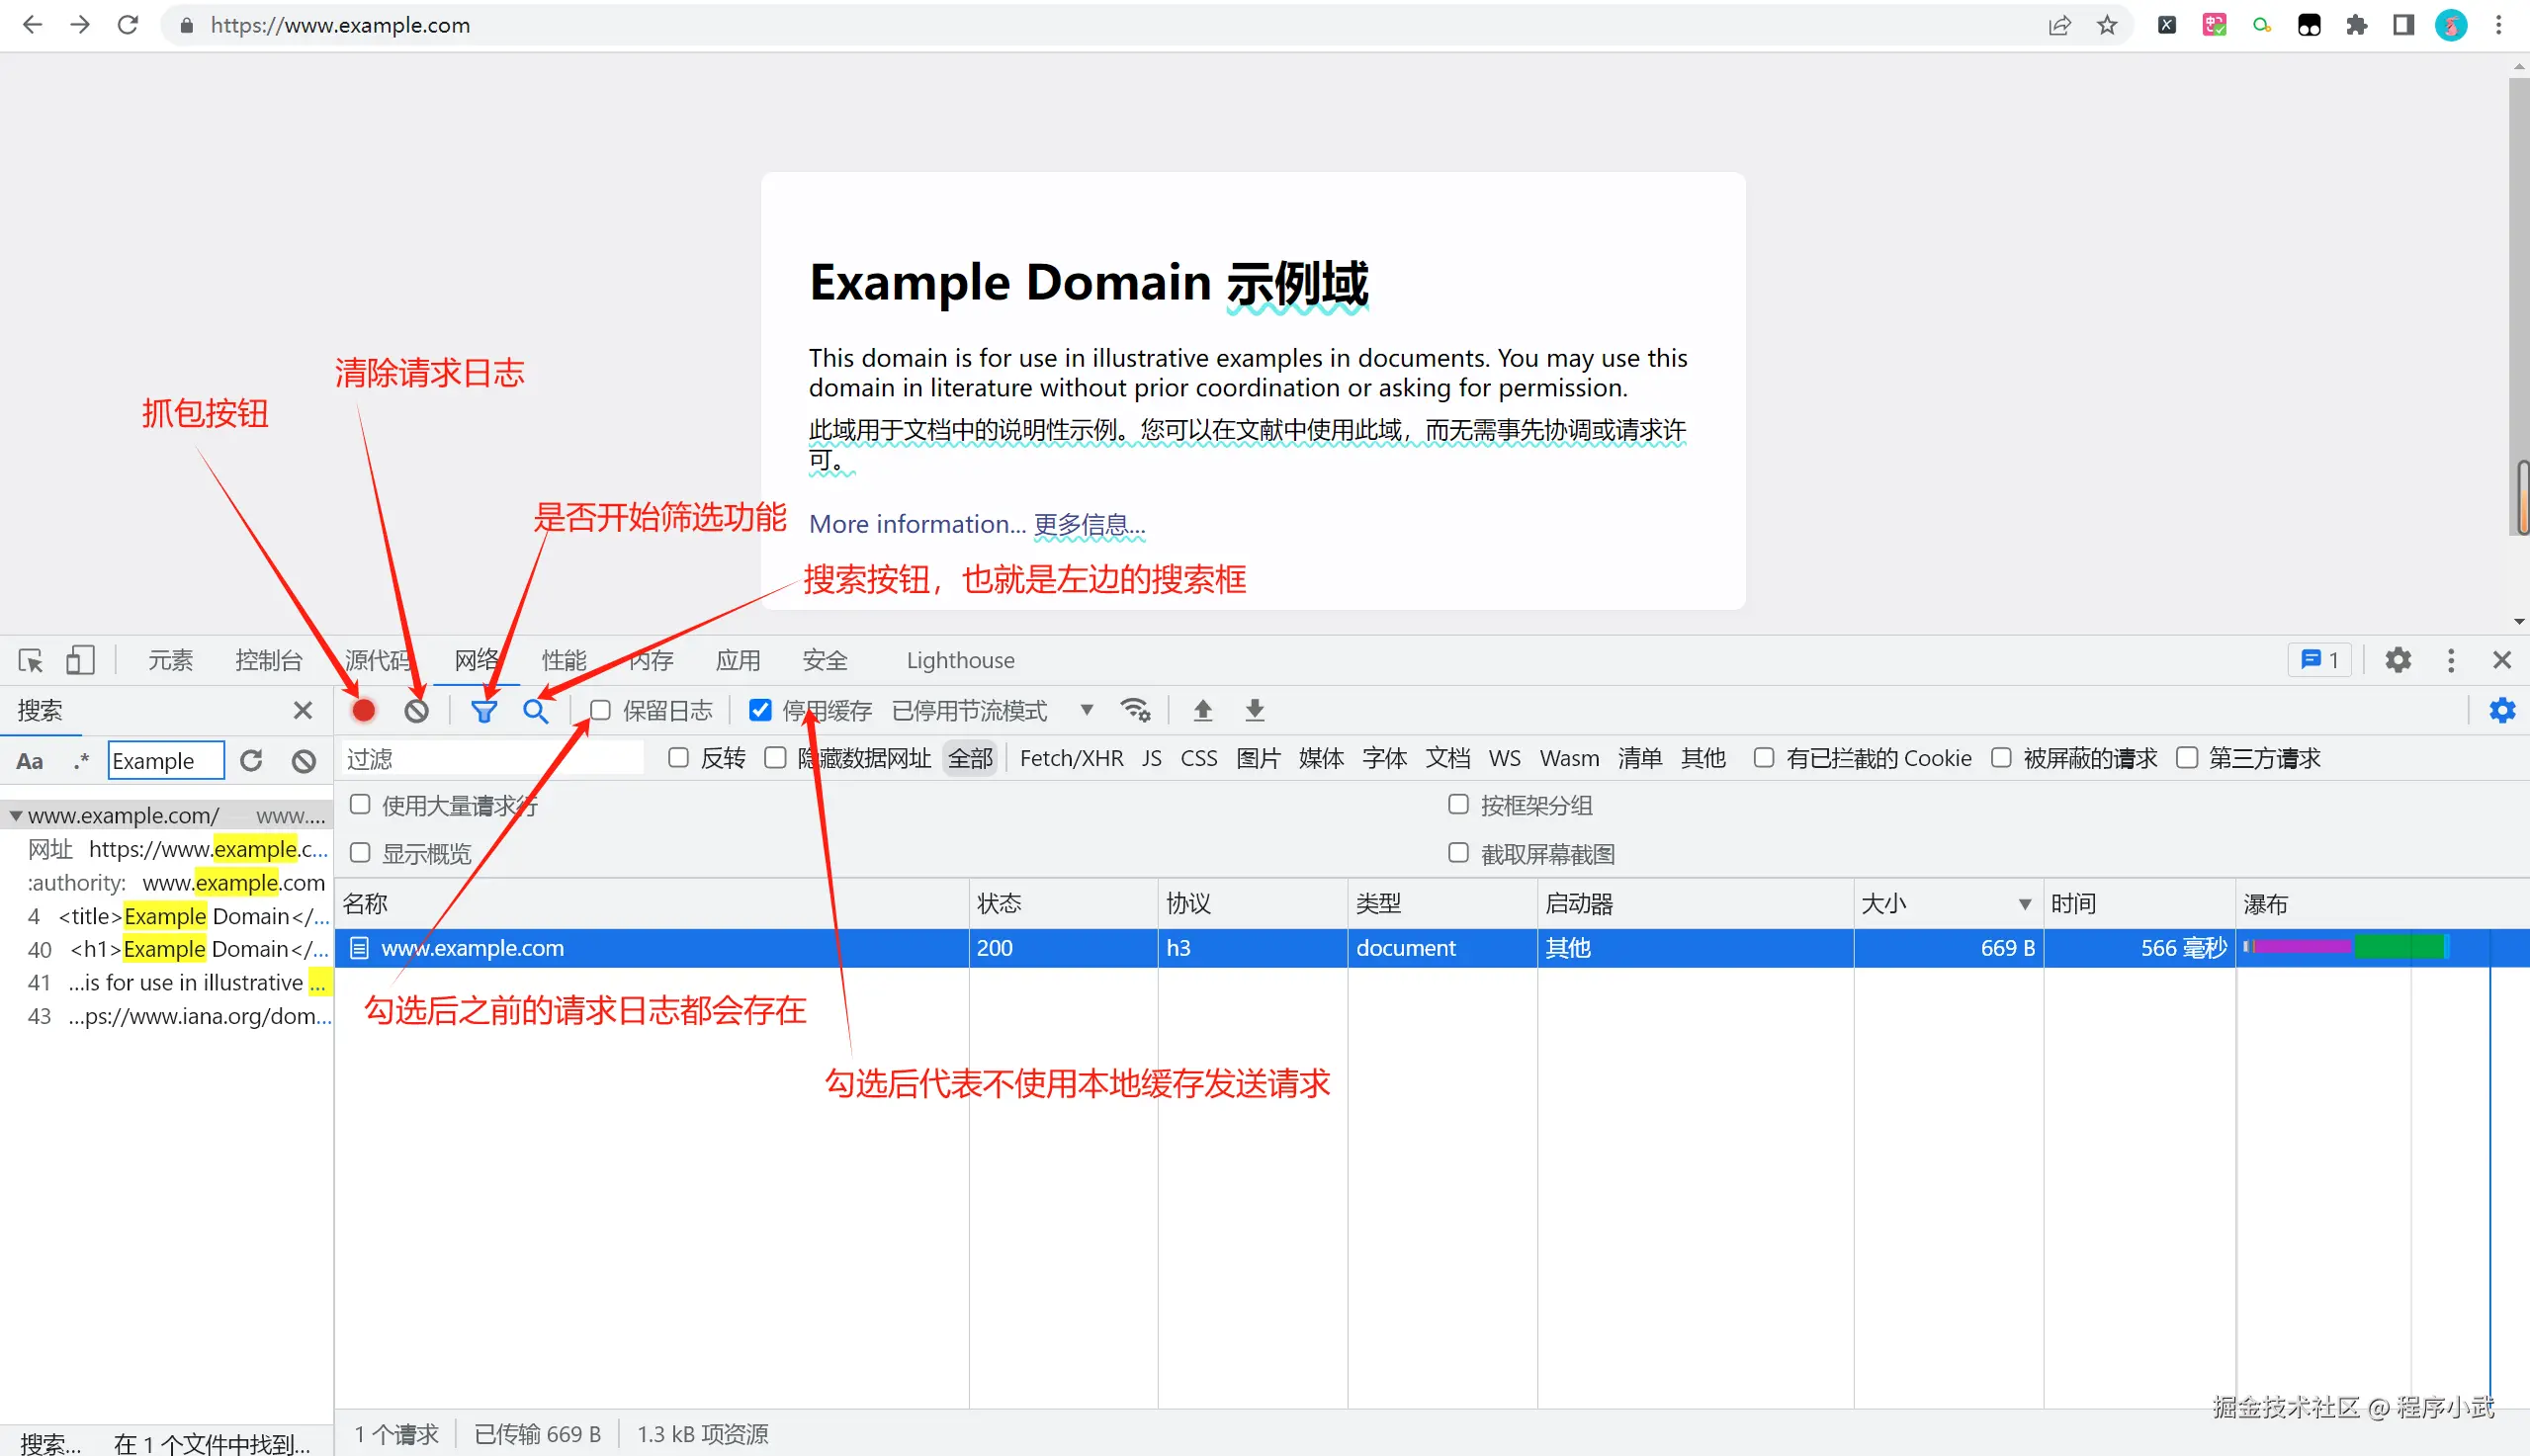
Task: Click the 过滤 filter input field
Action: point(490,758)
